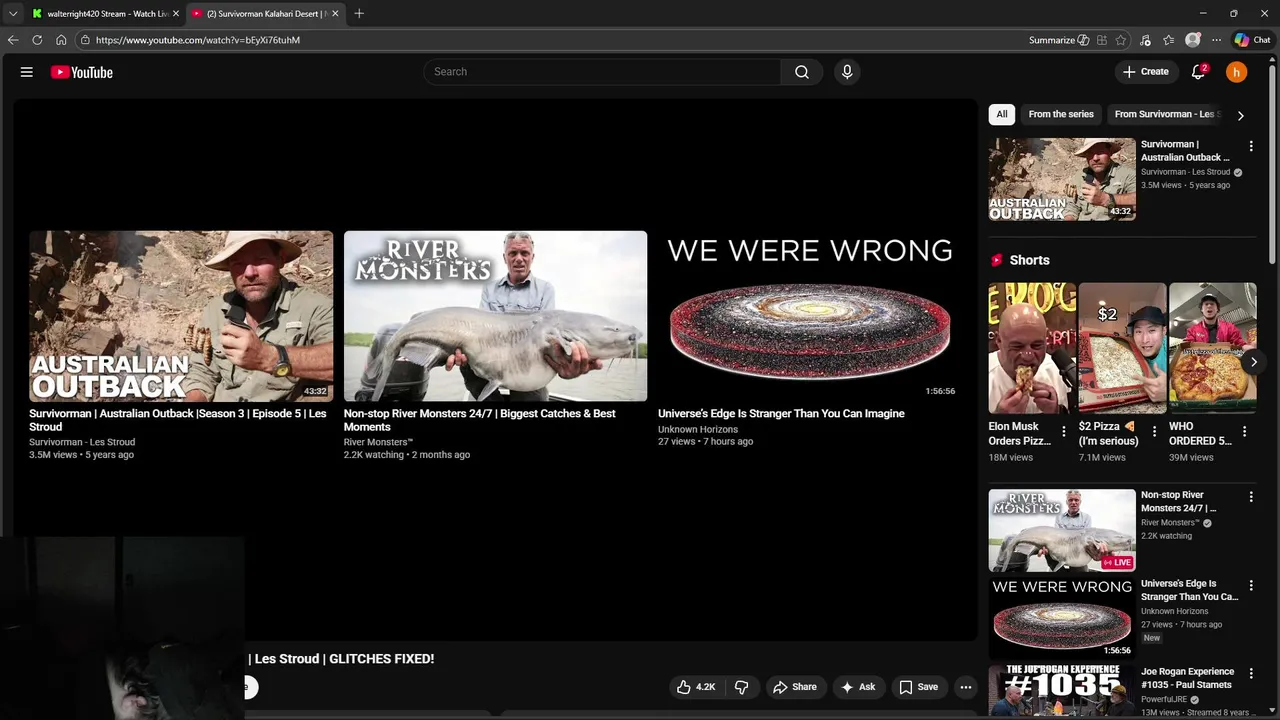Open options for Joe Rogan Experience video

click(x=1250, y=674)
